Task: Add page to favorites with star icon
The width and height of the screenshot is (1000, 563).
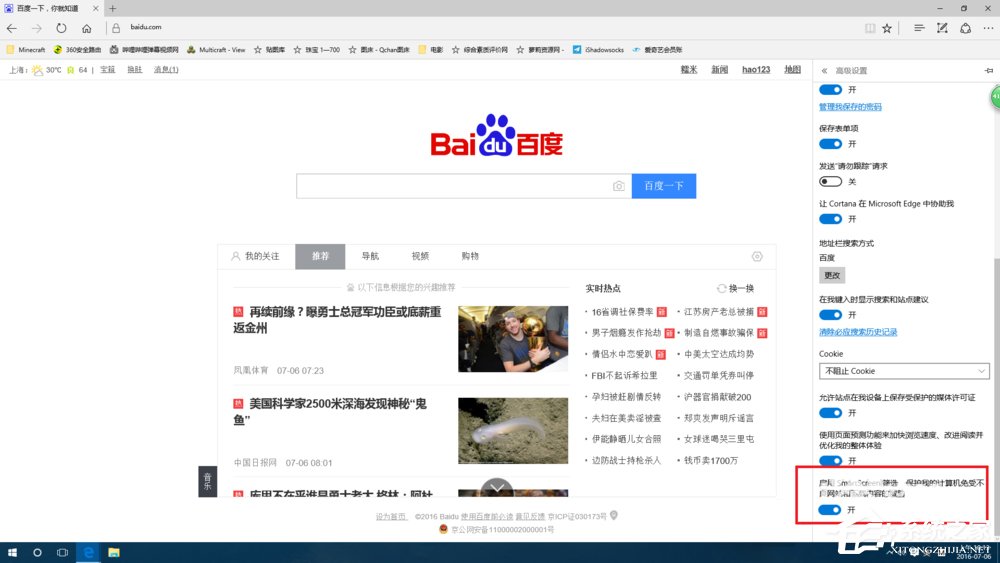Action: 886,28
